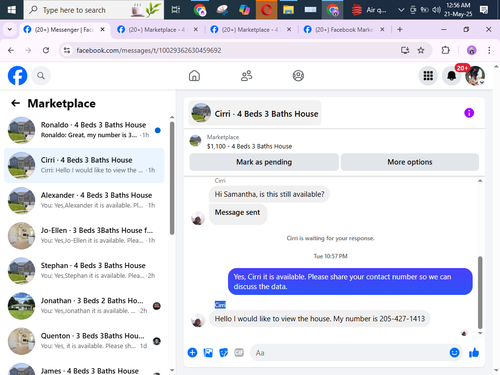Open a new browser tab
The width and height of the screenshot is (500, 375).
(x=400, y=29)
